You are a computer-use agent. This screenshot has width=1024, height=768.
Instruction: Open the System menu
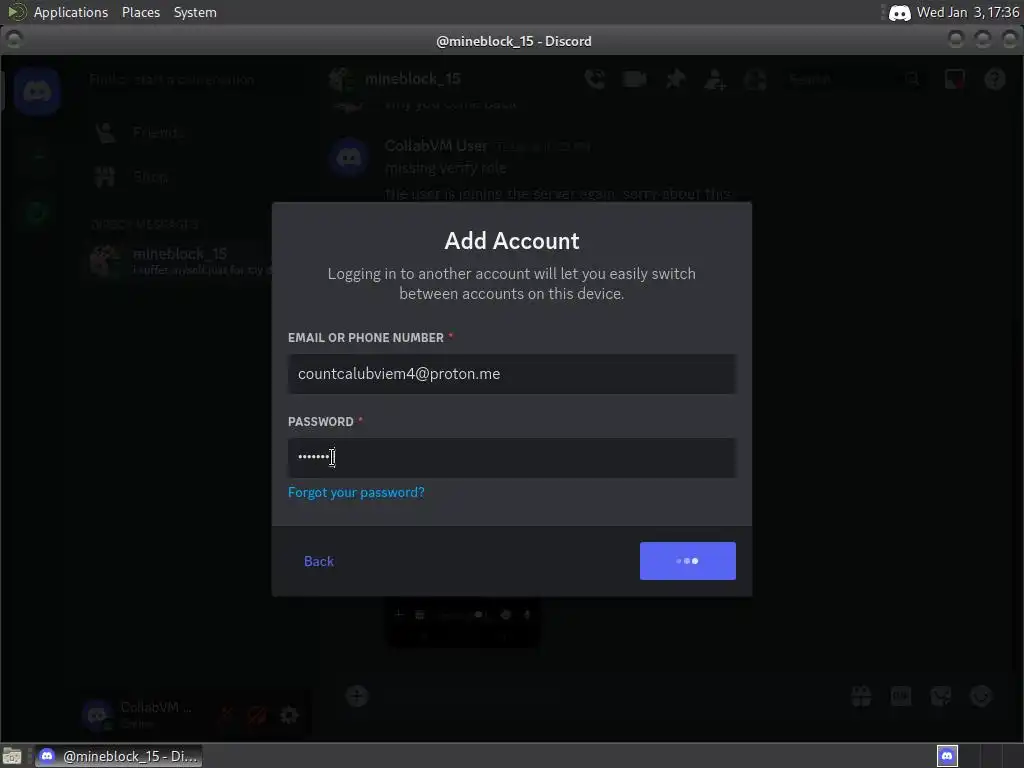(x=195, y=12)
